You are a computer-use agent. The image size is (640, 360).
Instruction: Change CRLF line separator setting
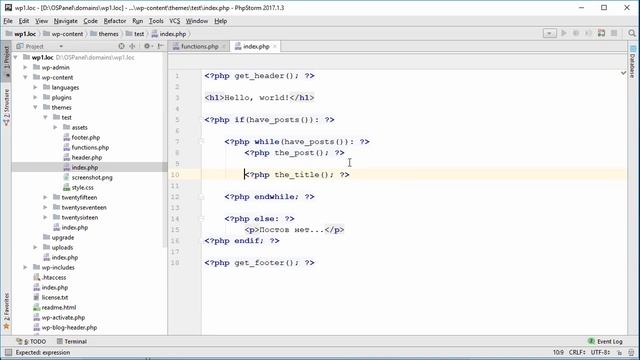(577, 352)
